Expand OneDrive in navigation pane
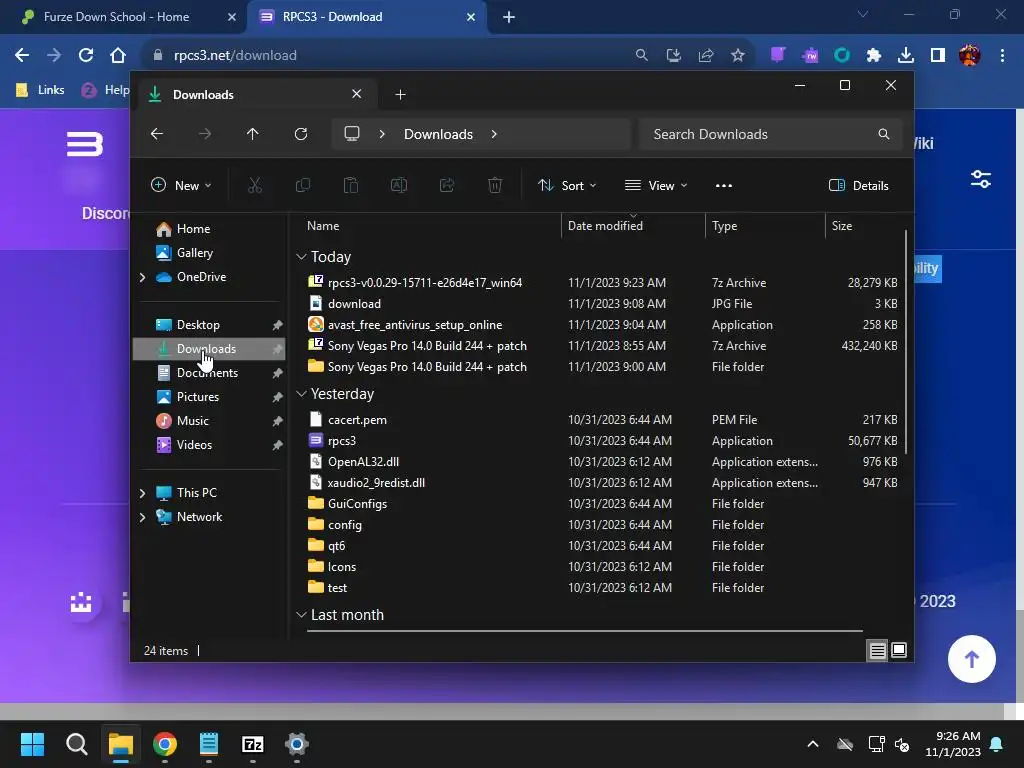The image size is (1024, 768). 142,277
